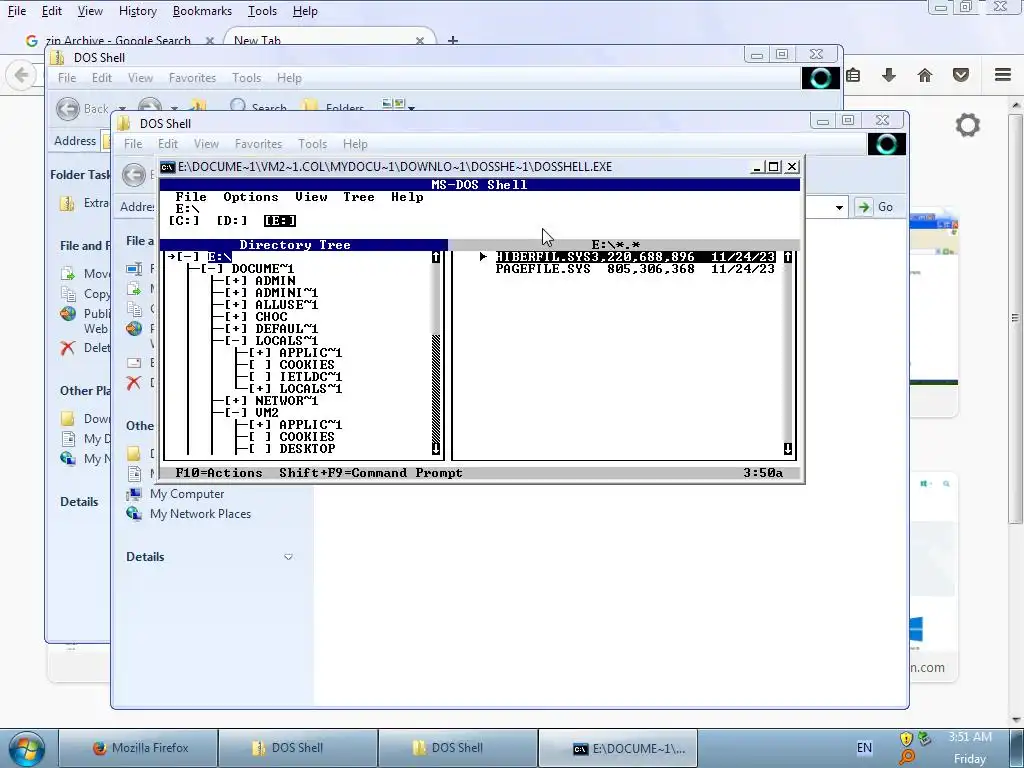This screenshot has height=768, width=1024.
Task: Collapse the DOCUME~1 directory node
Action: [212, 268]
